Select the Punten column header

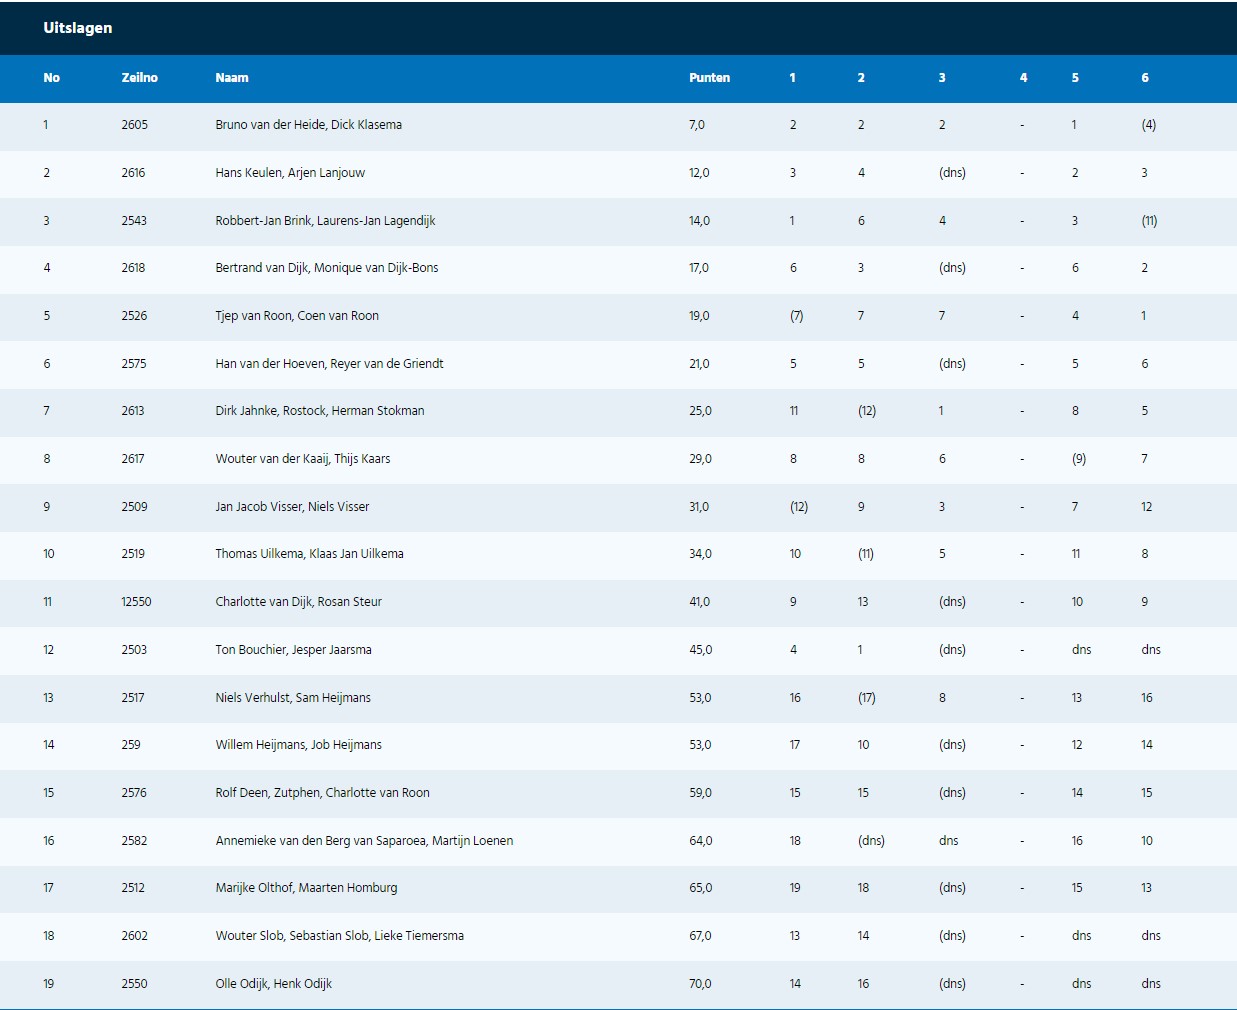(x=709, y=78)
